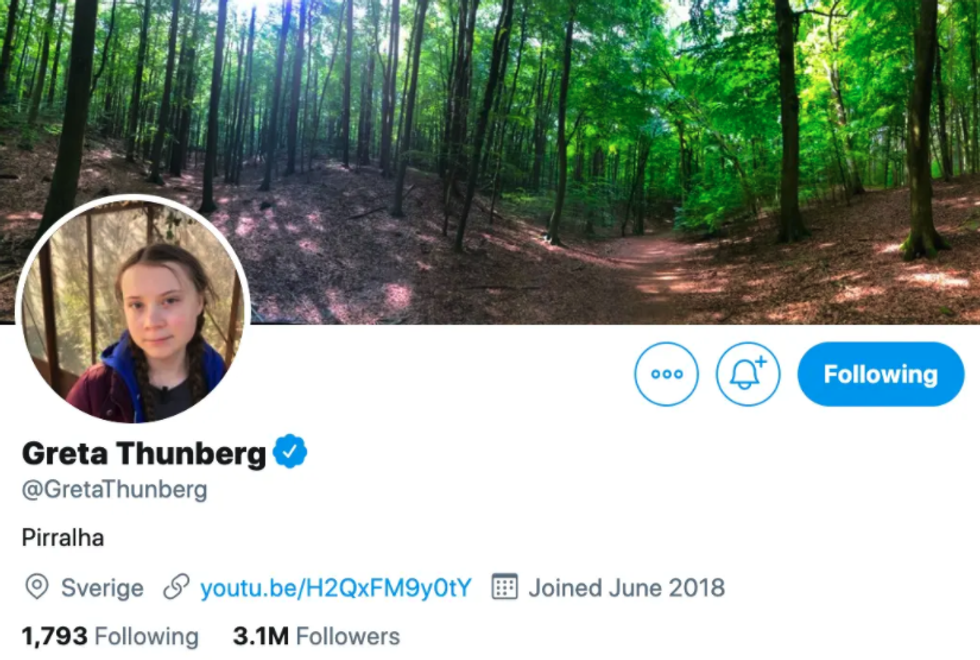View the round profile picture

(x=133, y=310)
